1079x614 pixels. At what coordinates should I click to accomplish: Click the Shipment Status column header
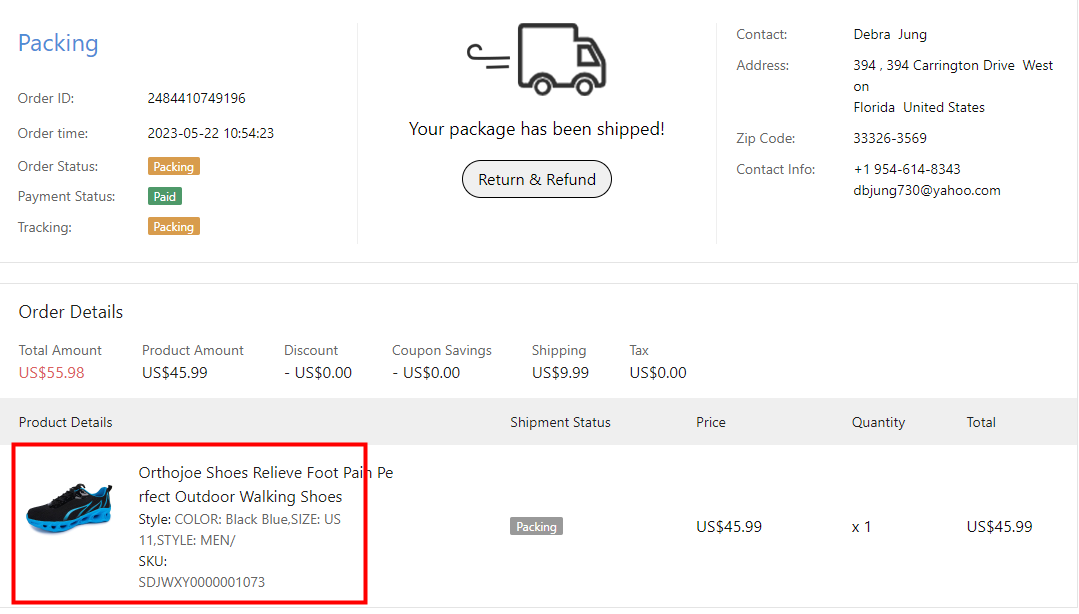click(560, 422)
